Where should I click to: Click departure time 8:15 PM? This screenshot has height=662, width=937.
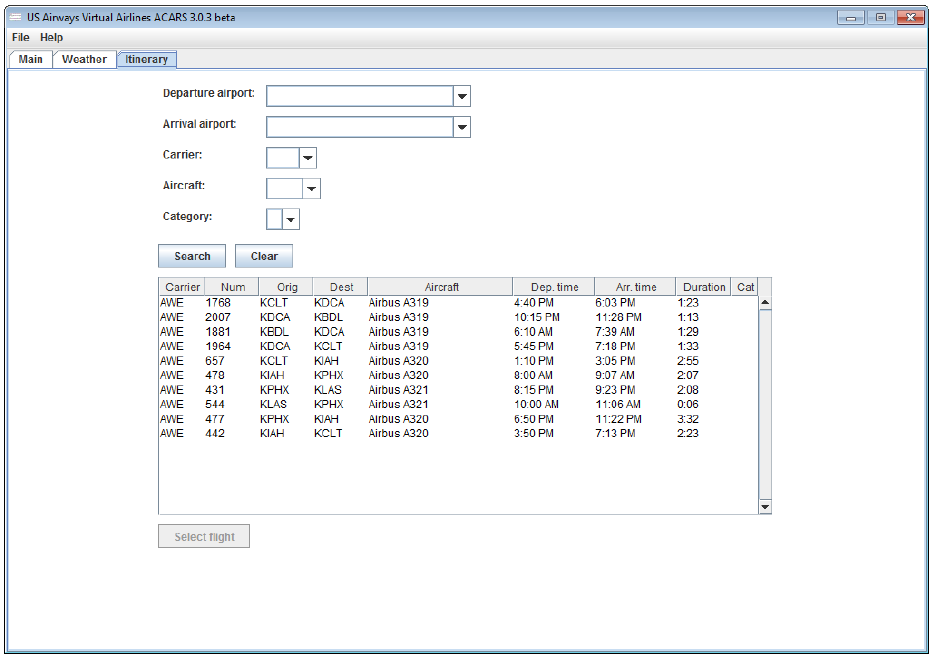(534, 390)
